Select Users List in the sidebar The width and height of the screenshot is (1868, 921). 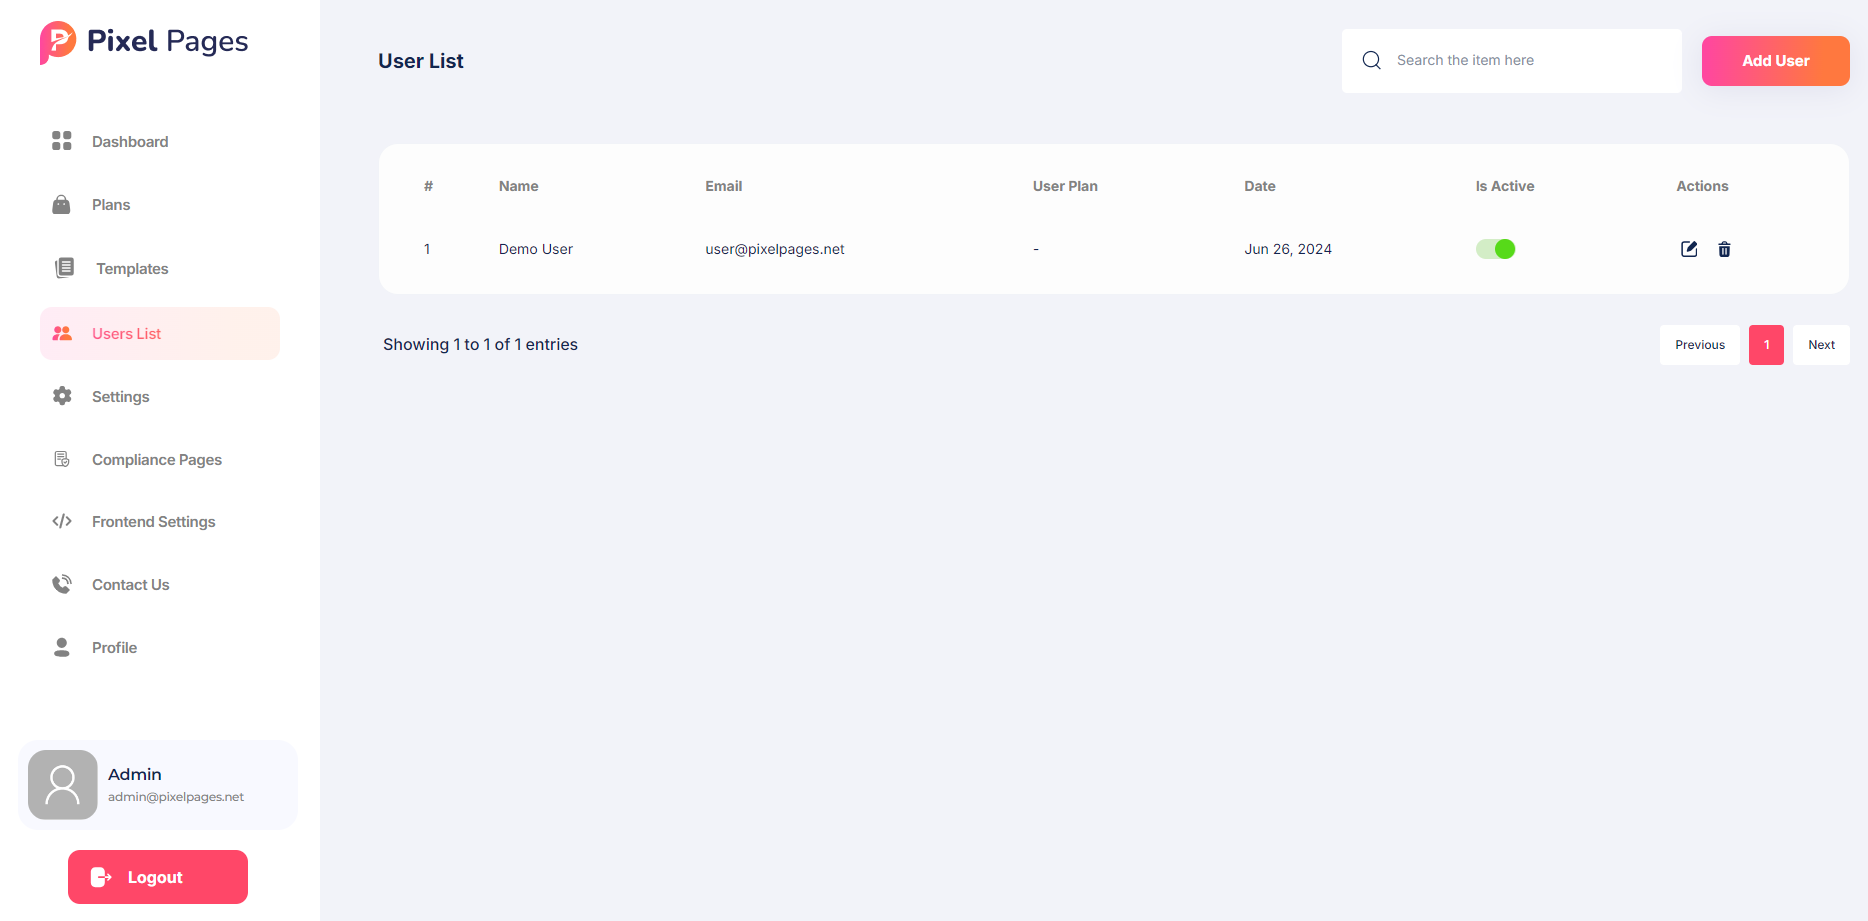[x=160, y=333]
